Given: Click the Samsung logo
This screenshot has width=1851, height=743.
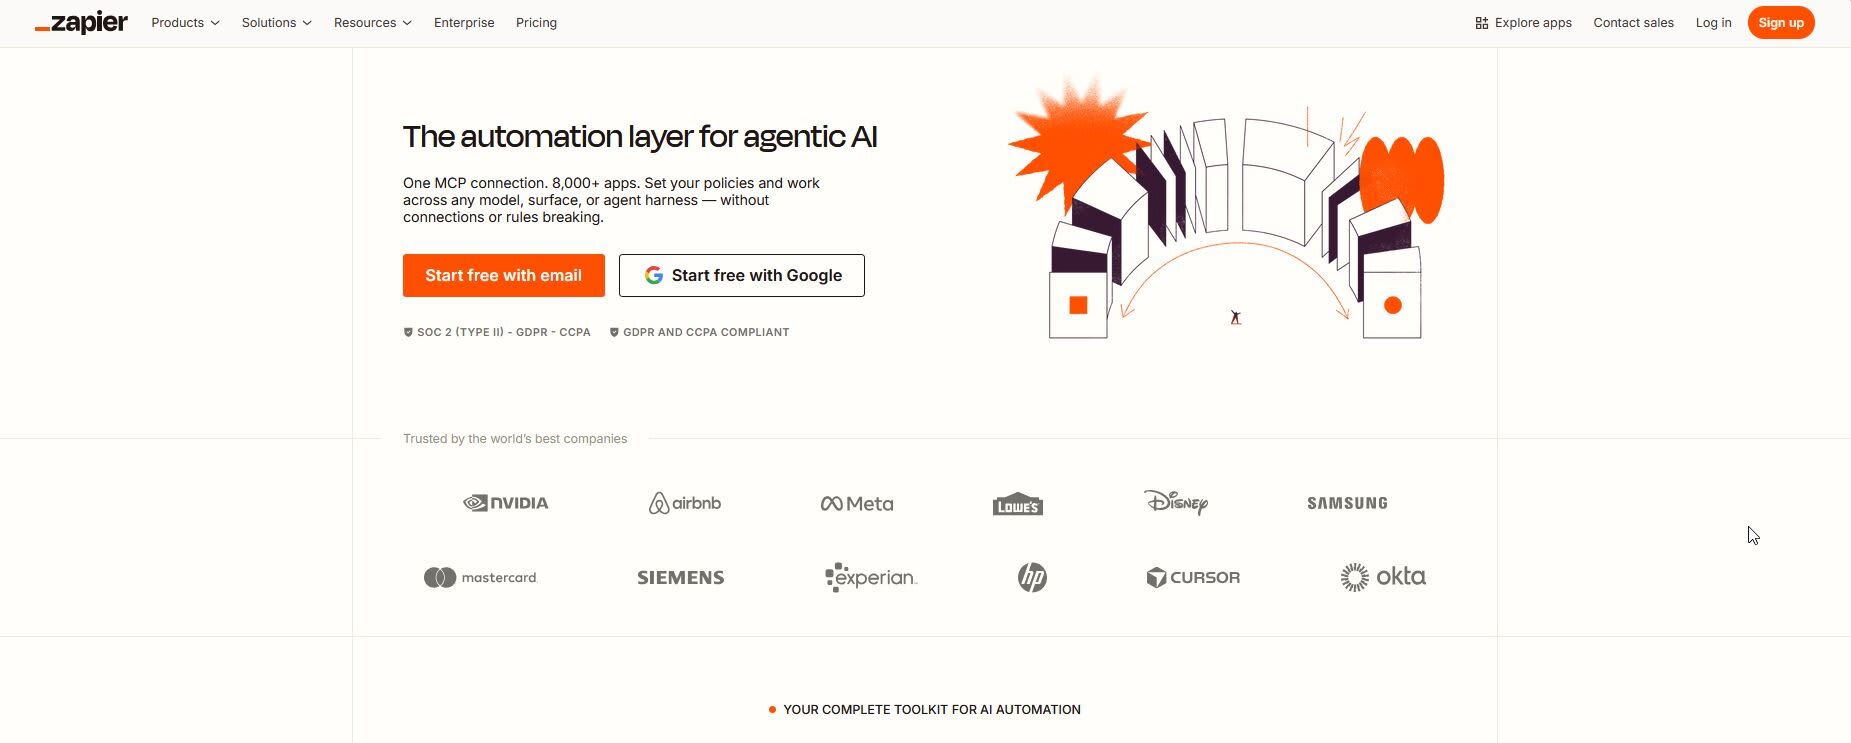Looking at the screenshot, I should tap(1347, 503).
